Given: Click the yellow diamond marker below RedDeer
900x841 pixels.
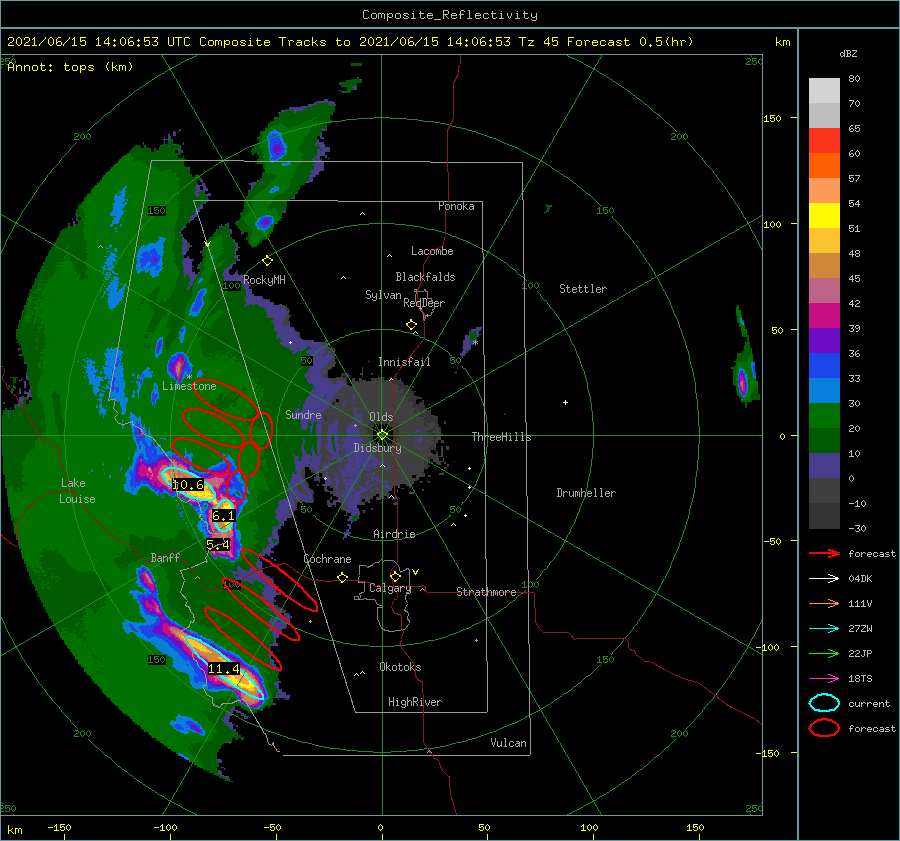Looking at the screenshot, I should click(411, 324).
